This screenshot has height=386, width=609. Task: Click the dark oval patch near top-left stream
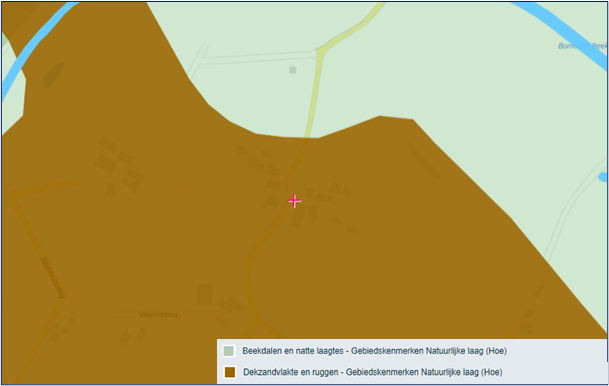click(x=53, y=75)
